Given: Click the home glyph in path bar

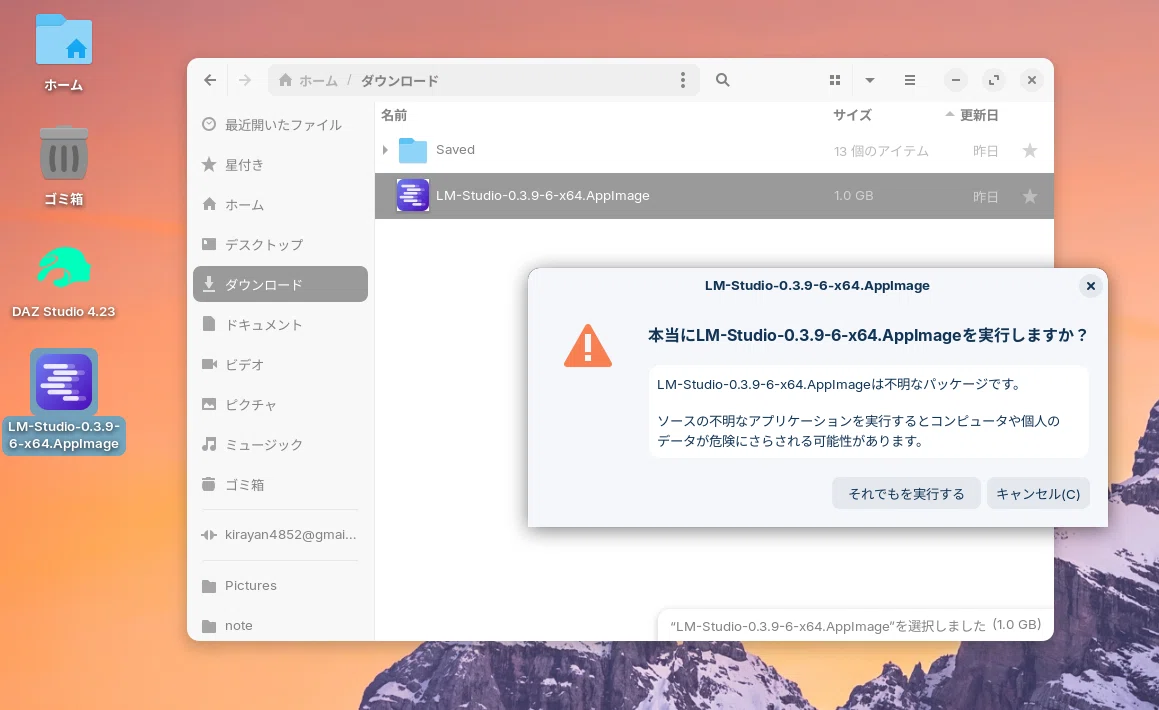Looking at the screenshot, I should 285,80.
